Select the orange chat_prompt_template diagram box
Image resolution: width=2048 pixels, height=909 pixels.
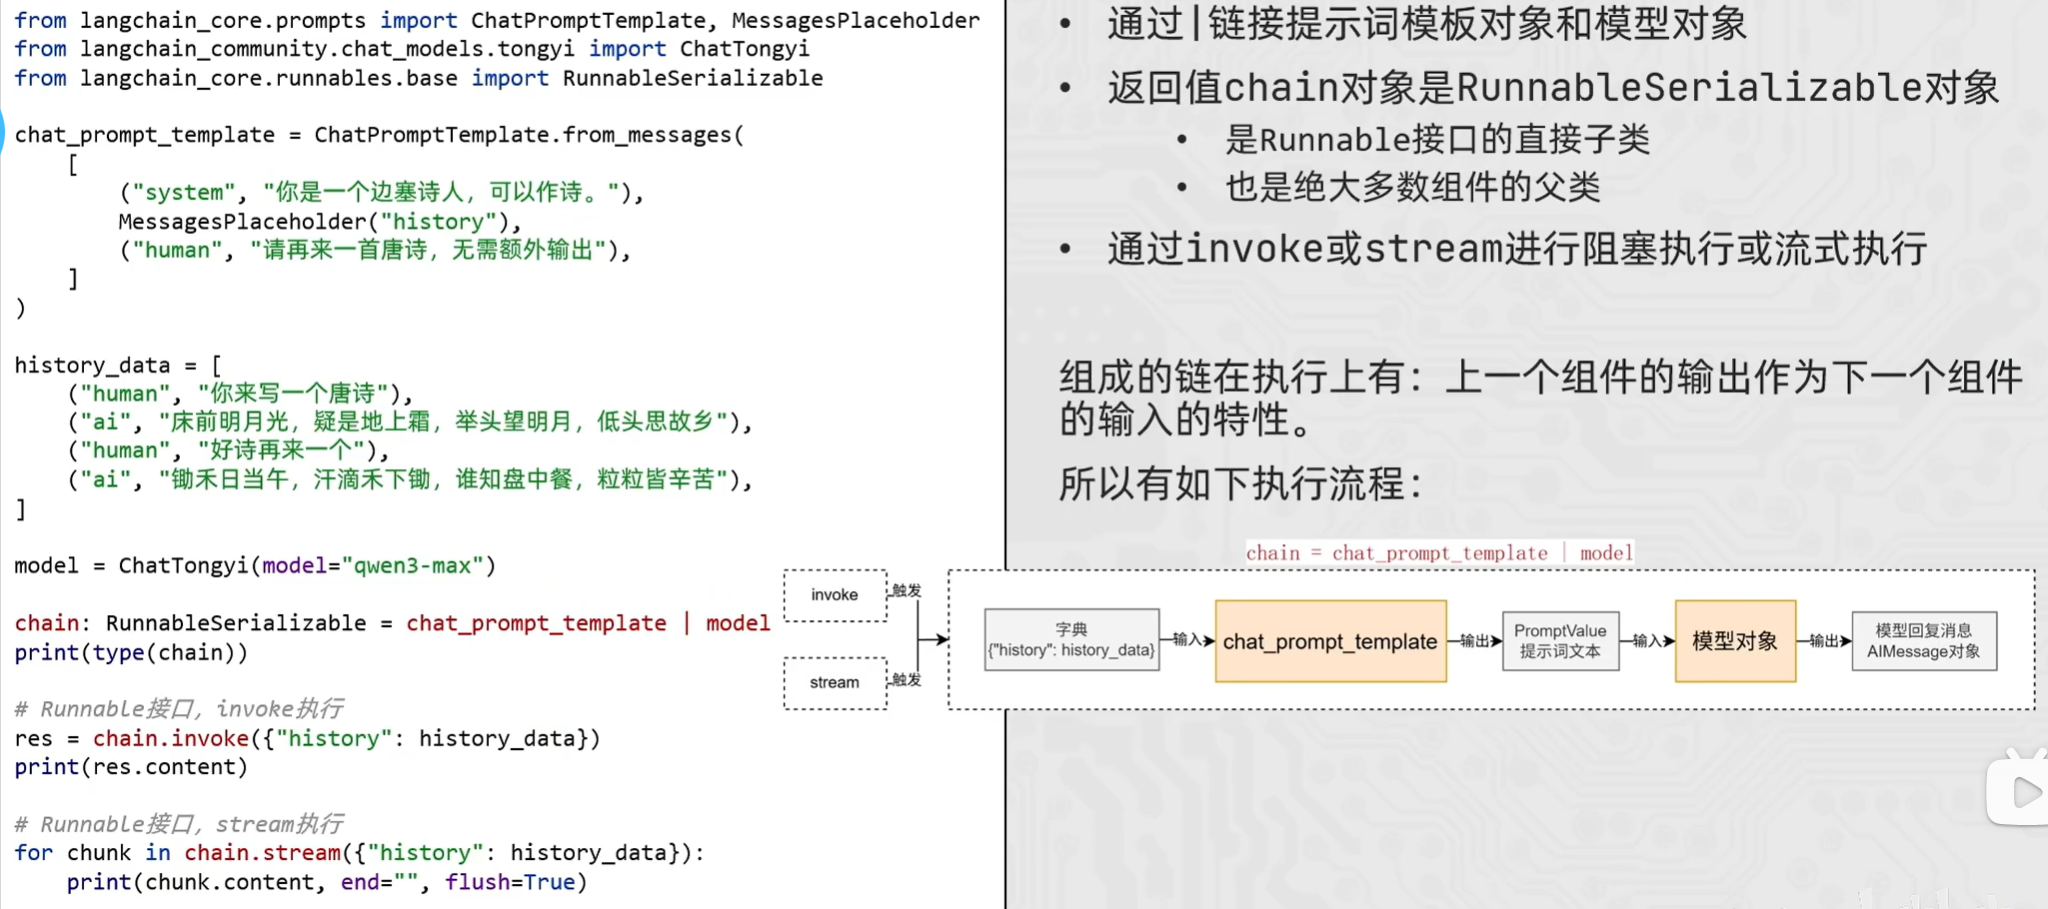pos(1330,641)
